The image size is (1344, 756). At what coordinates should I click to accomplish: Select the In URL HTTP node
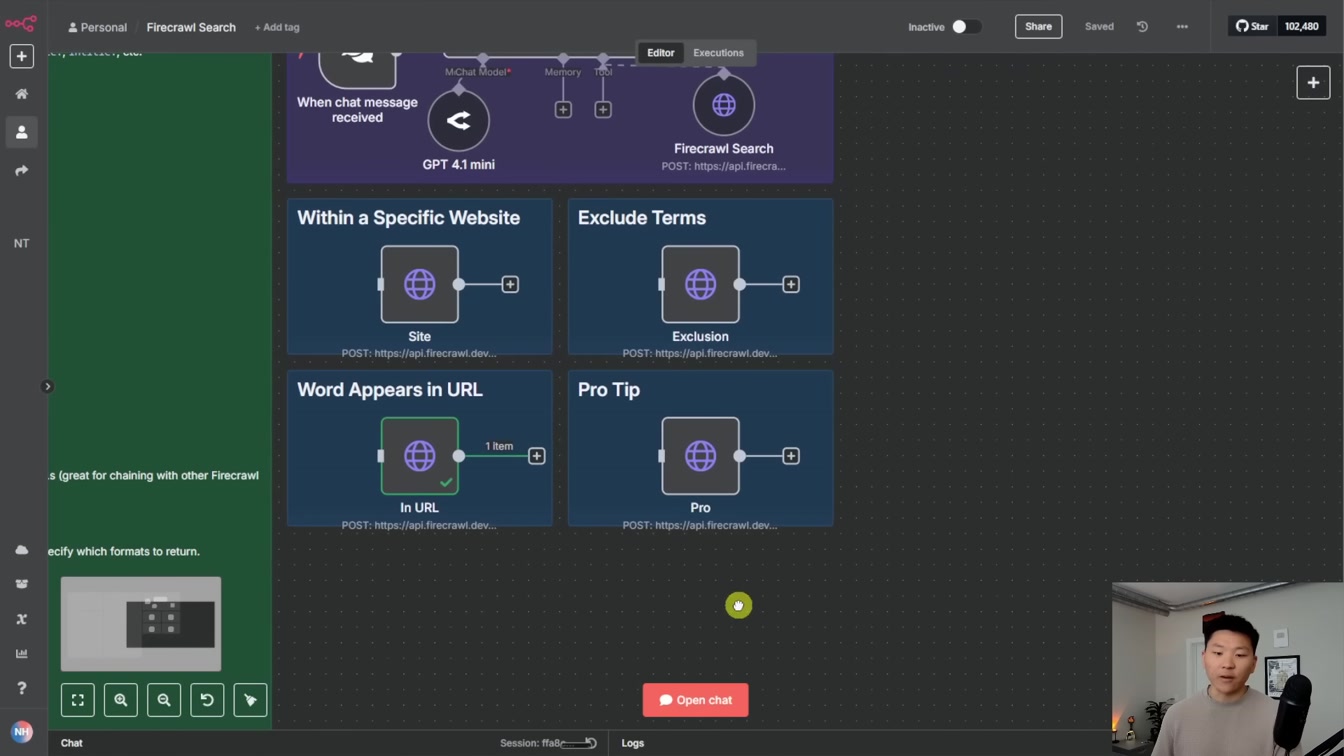click(x=420, y=456)
